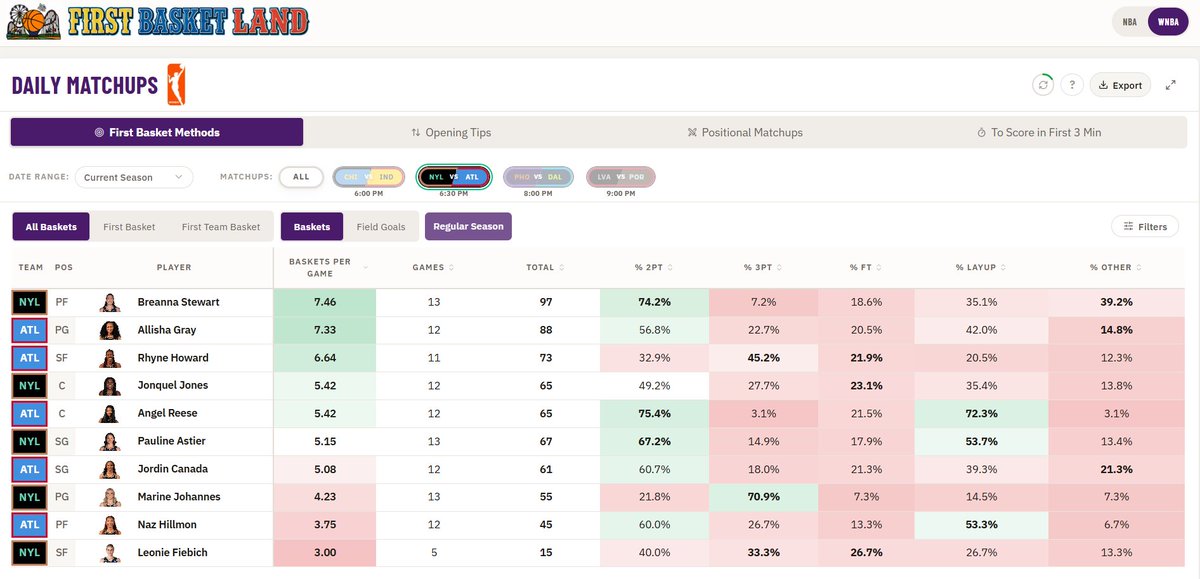This screenshot has width=1200, height=579.
Task: Export the table data
Action: coord(1120,85)
